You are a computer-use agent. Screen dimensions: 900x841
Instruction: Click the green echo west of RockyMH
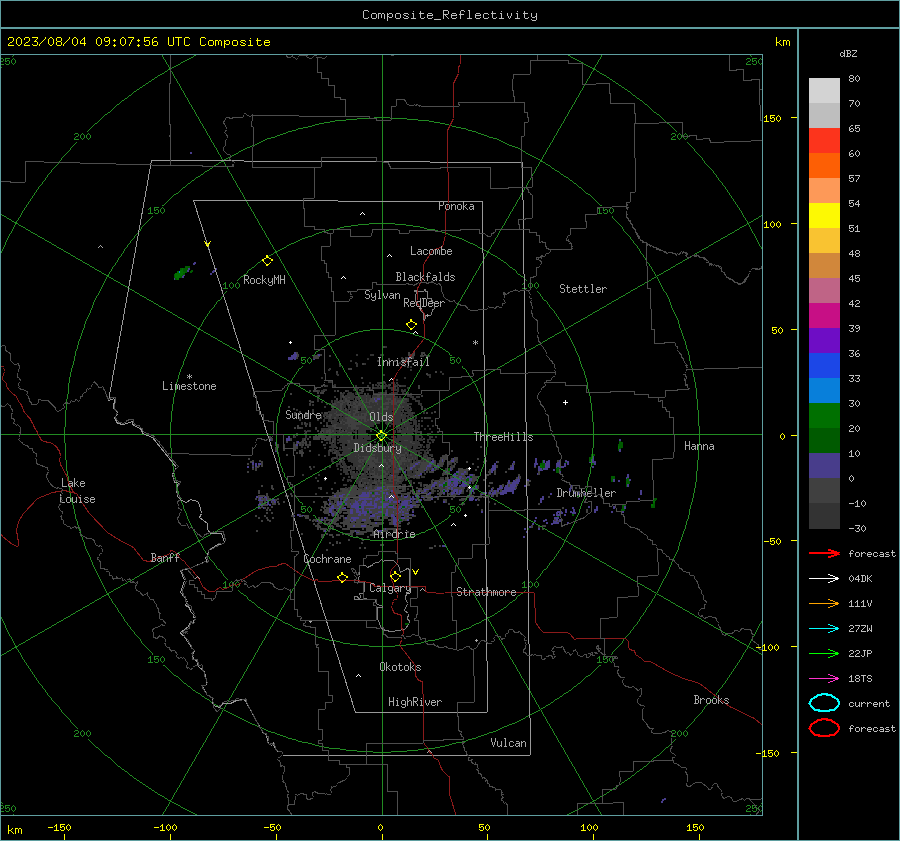tap(182, 272)
